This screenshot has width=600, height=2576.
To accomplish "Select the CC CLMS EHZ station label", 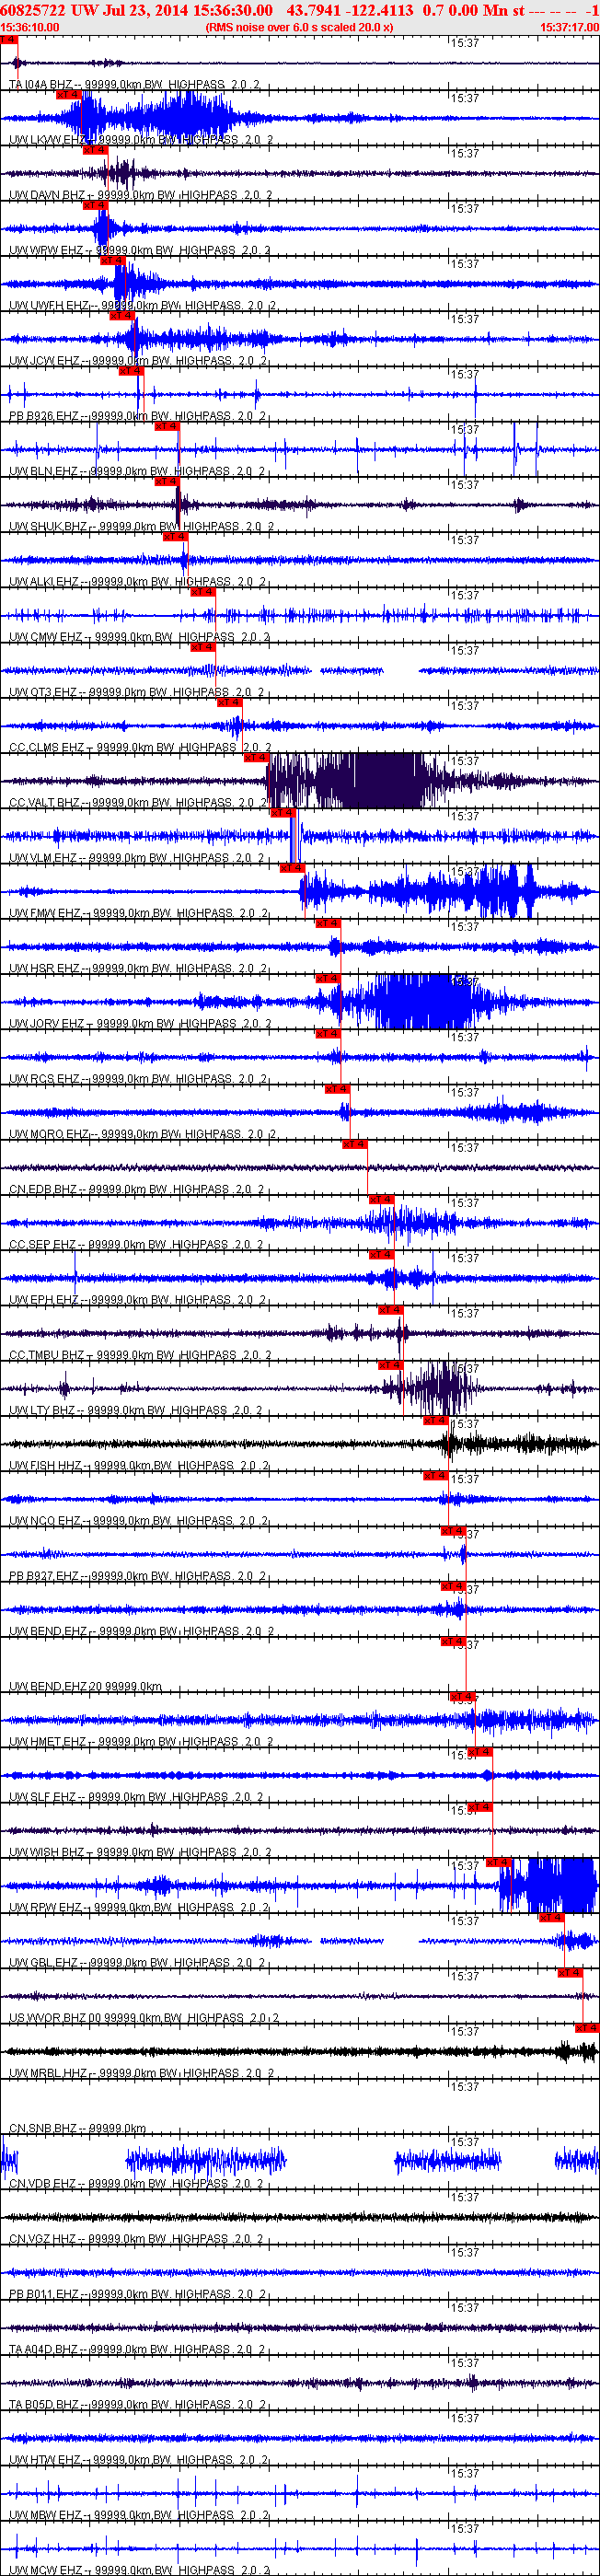I will 139,747.
